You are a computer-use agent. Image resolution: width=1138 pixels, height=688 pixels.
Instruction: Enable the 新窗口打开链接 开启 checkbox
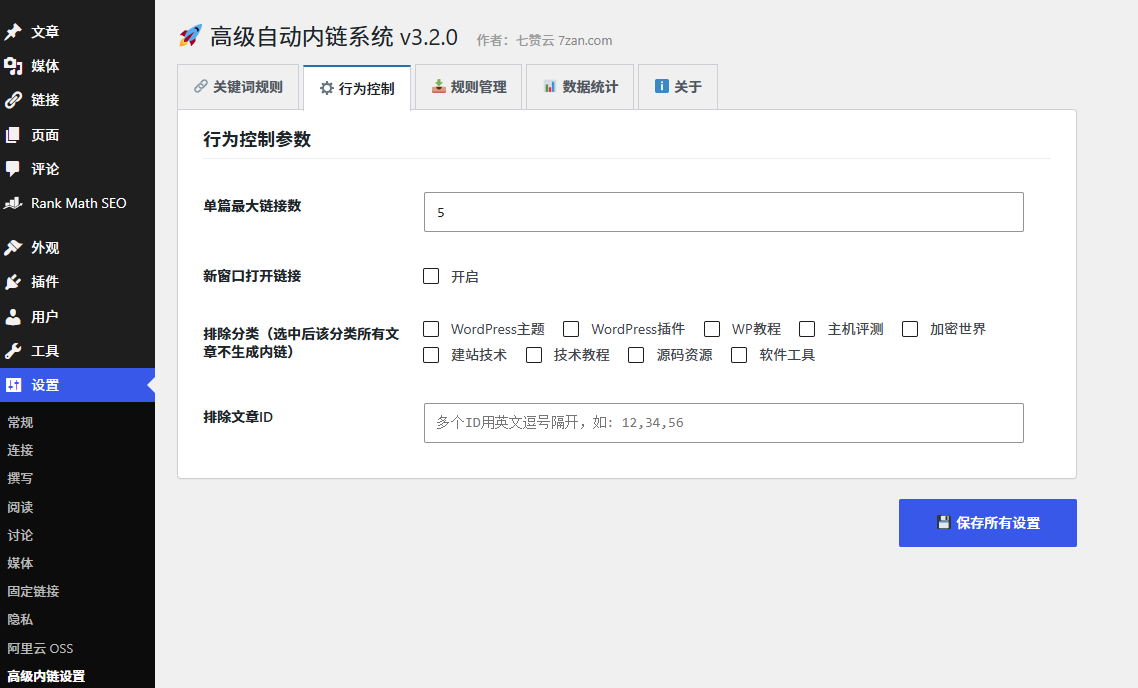pyautogui.click(x=431, y=276)
